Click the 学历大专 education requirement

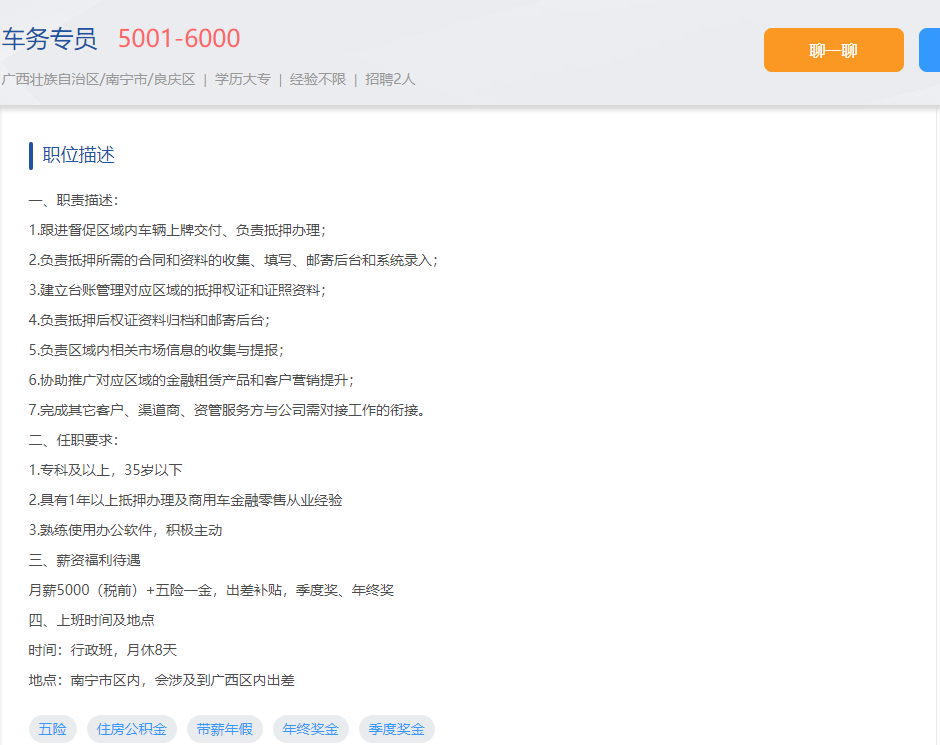pyautogui.click(x=243, y=79)
